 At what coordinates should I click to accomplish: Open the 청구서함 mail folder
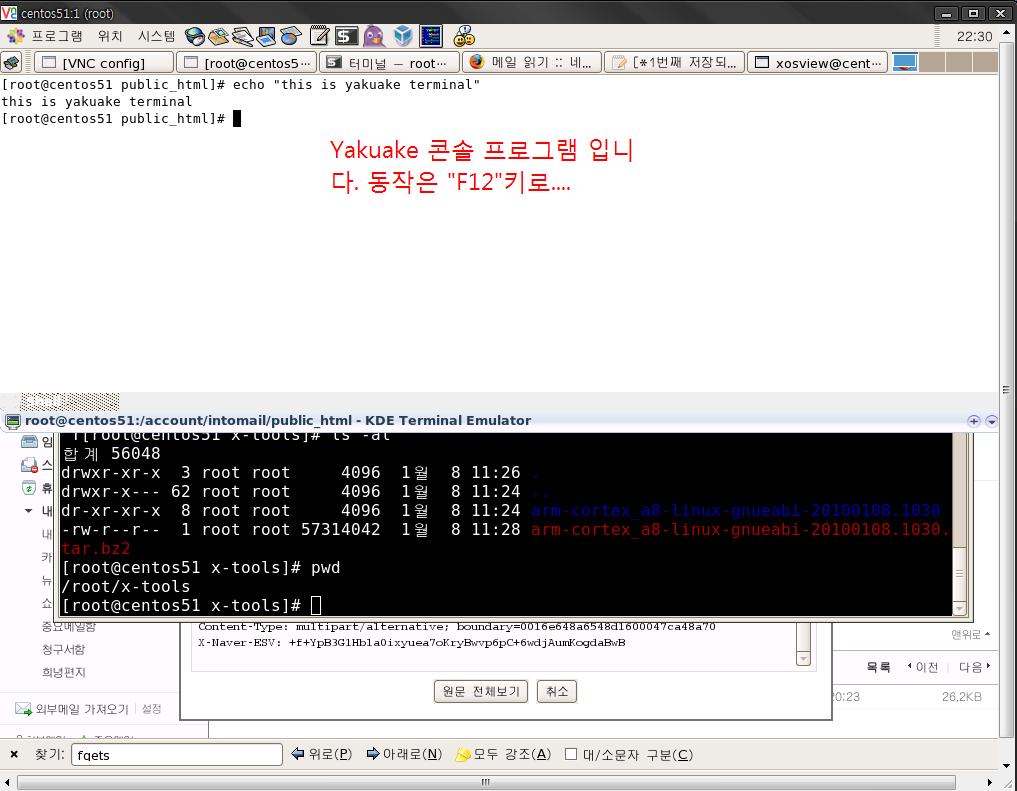click(64, 649)
